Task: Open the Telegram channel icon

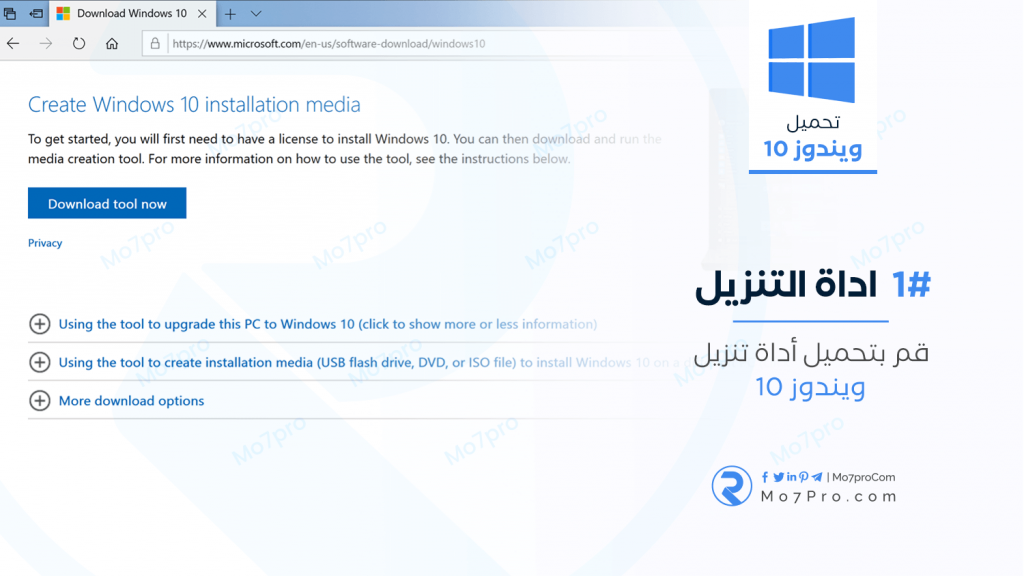Action: [816, 477]
